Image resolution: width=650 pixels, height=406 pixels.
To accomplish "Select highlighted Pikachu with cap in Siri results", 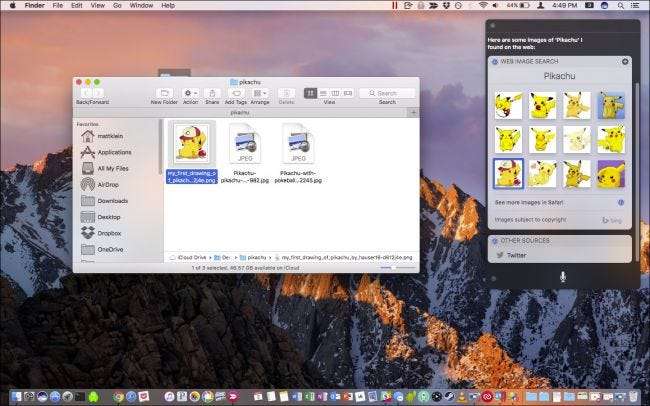I will point(508,173).
